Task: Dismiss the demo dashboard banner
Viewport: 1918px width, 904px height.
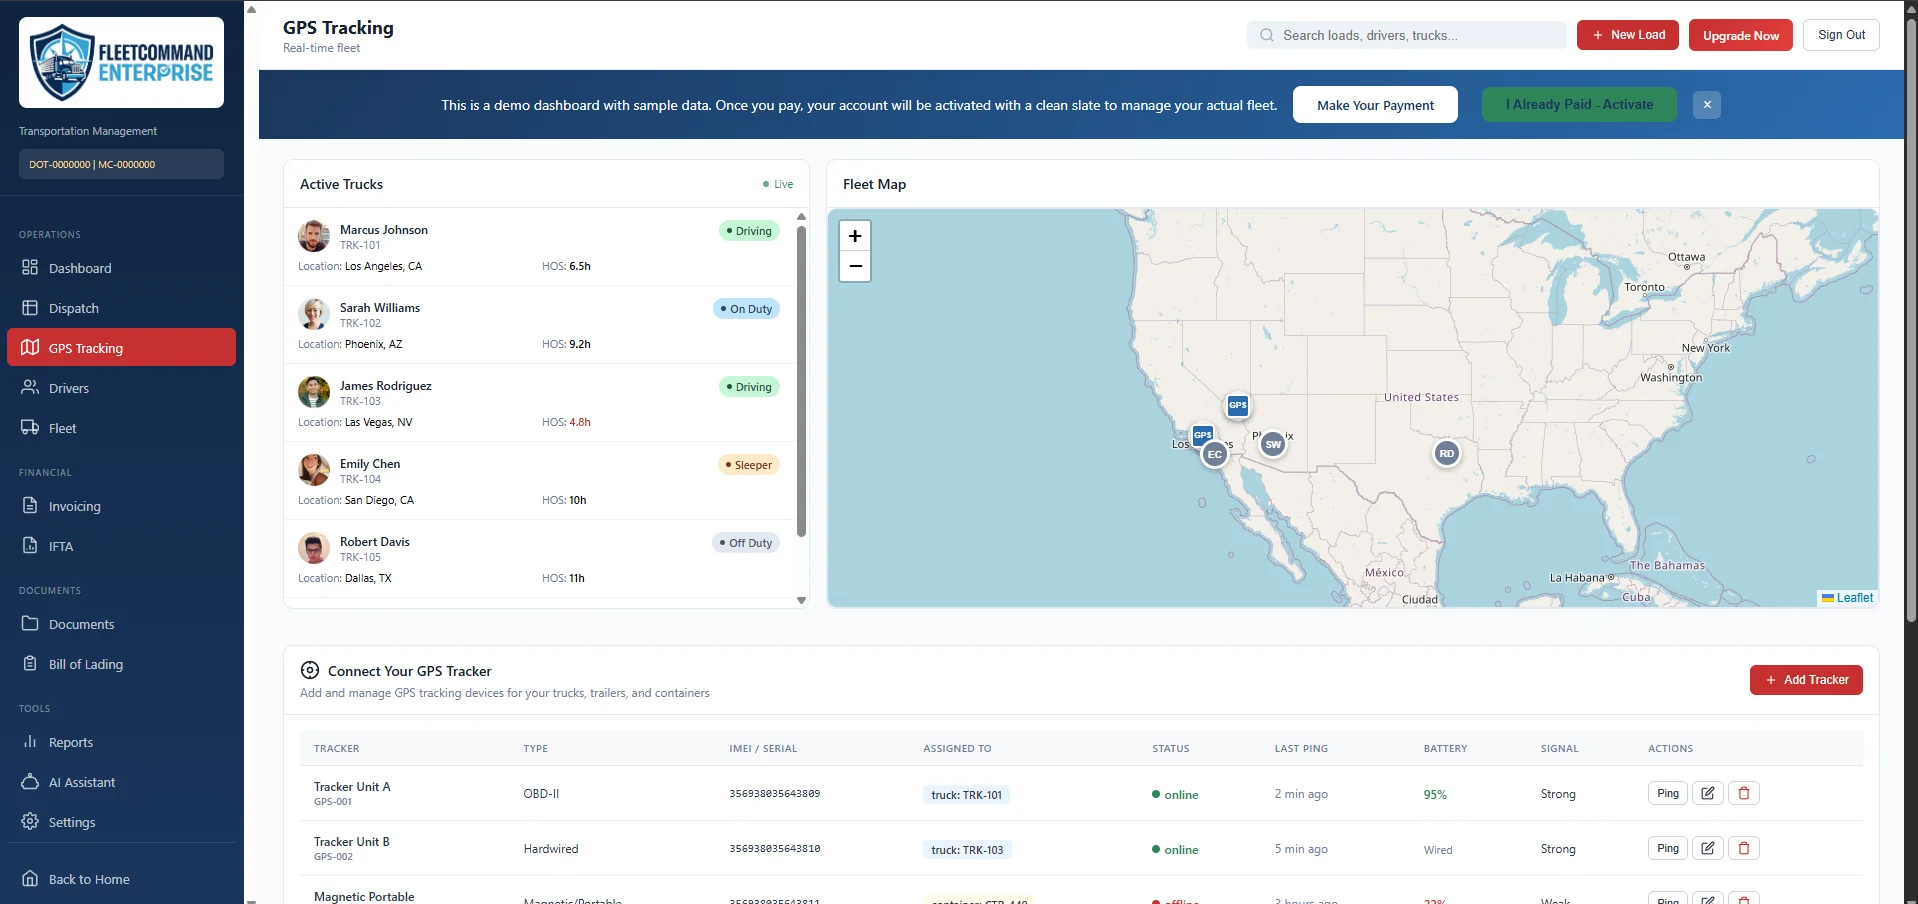Action: (x=1707, y=104)
